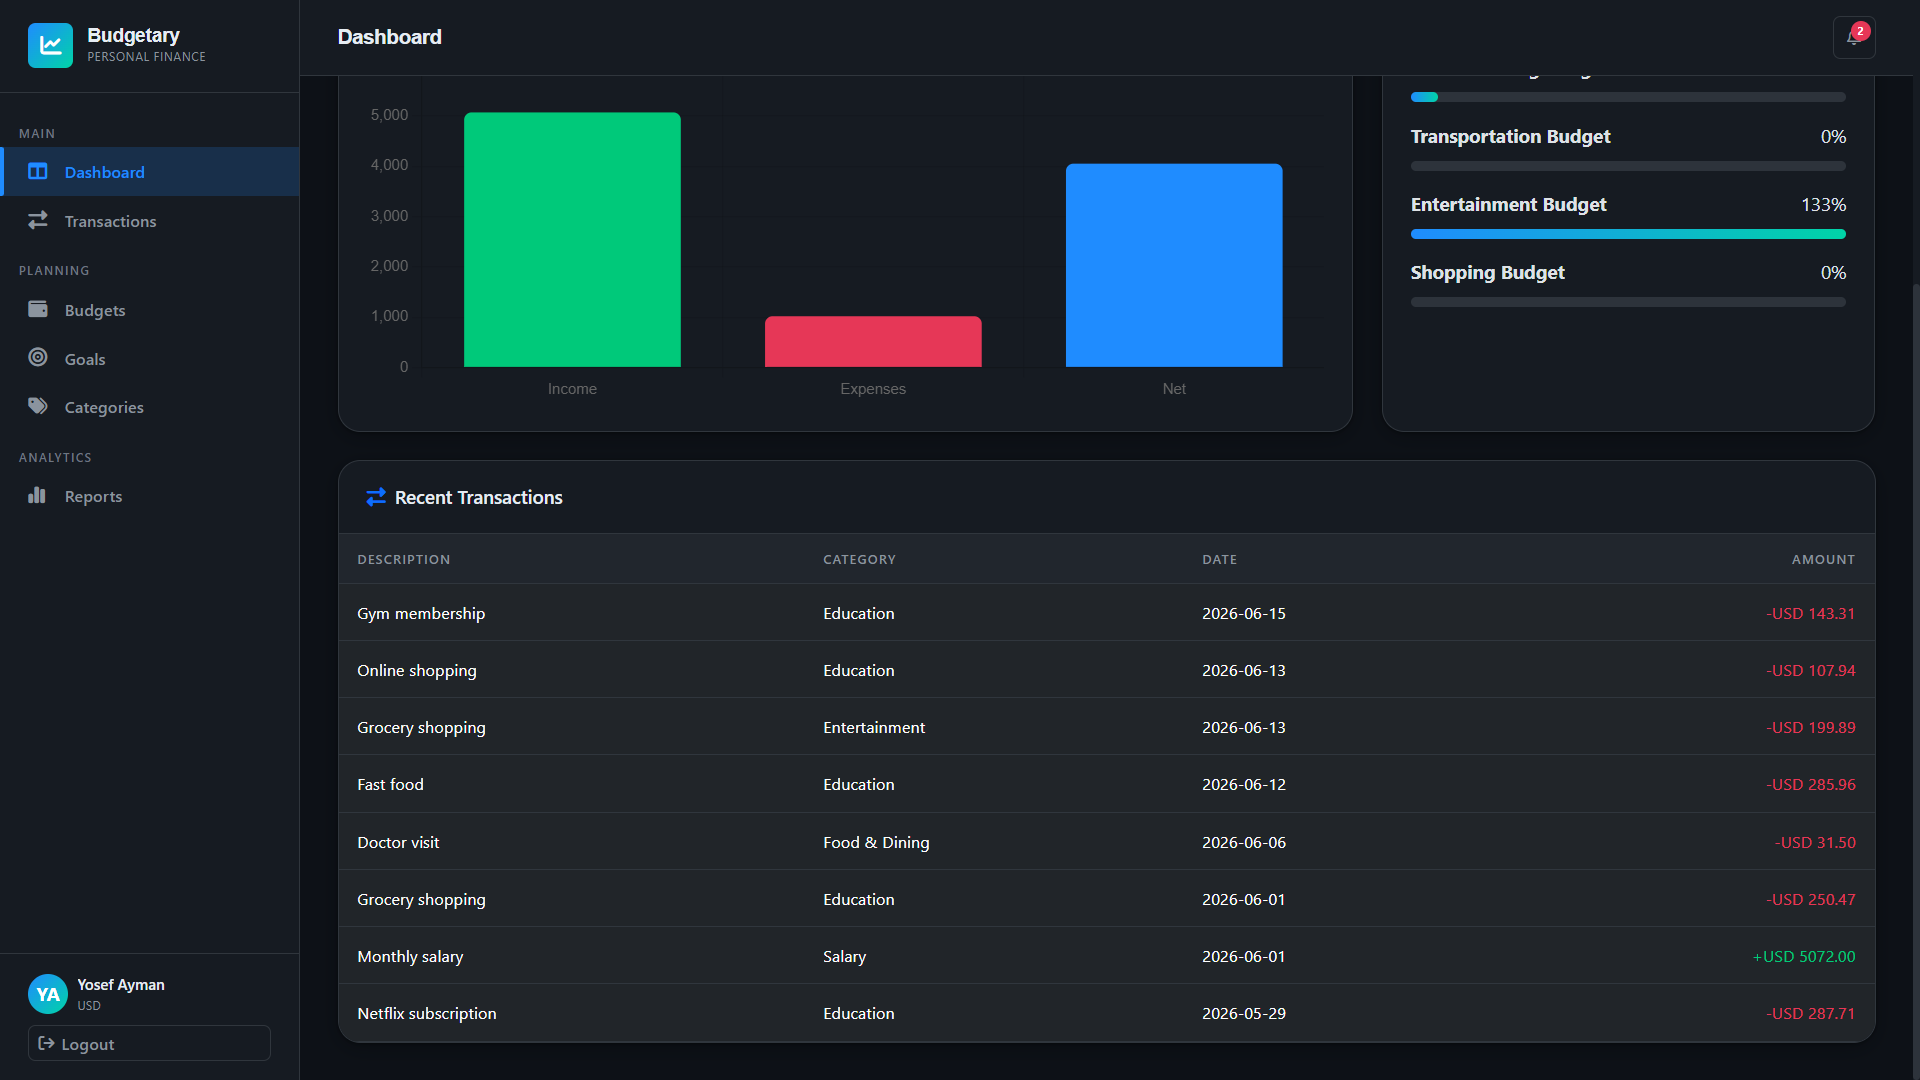Click the YA user avatar
The image size is (1920, 1080).
click(x=48, y=994)
